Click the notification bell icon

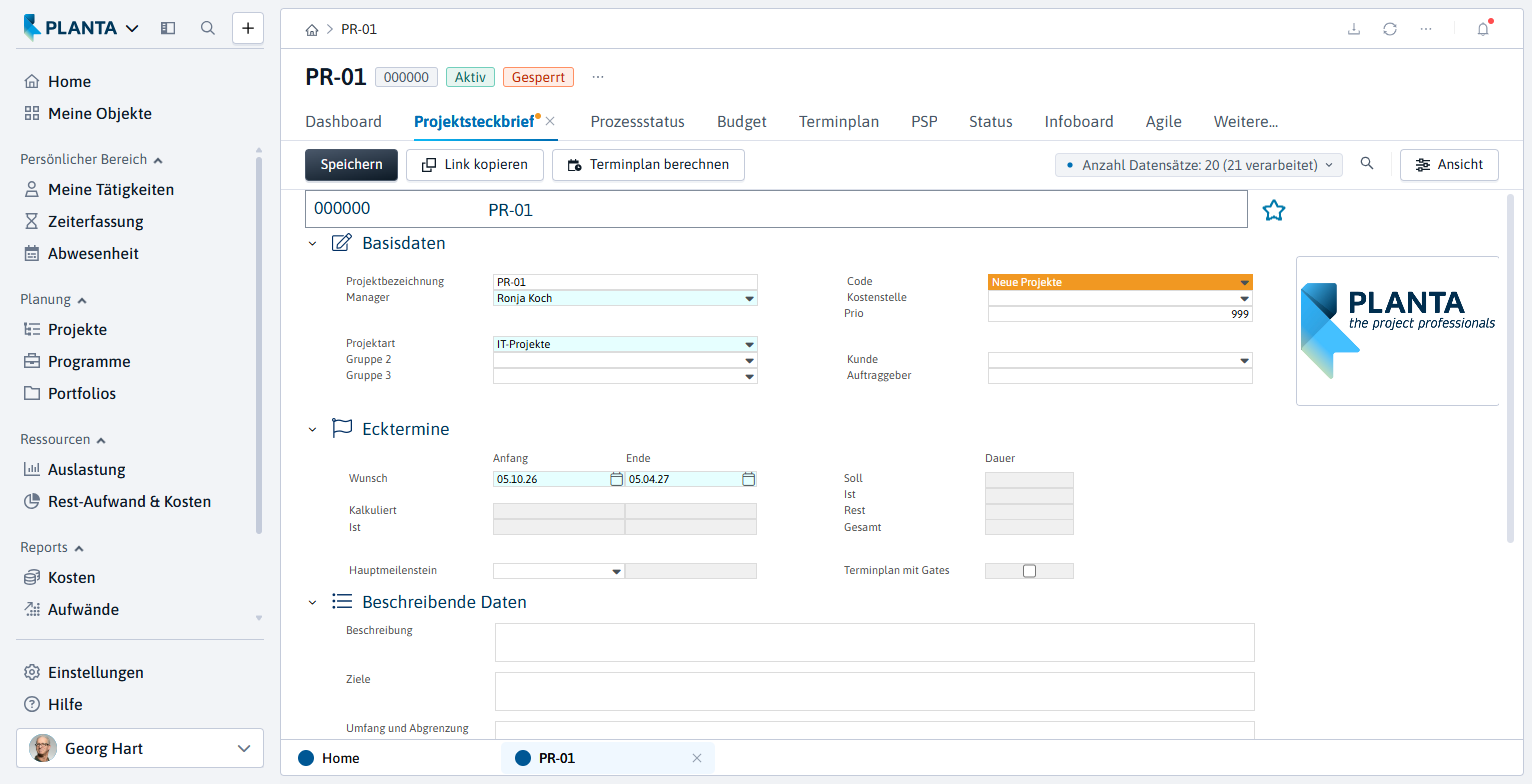pos(1483,29)
